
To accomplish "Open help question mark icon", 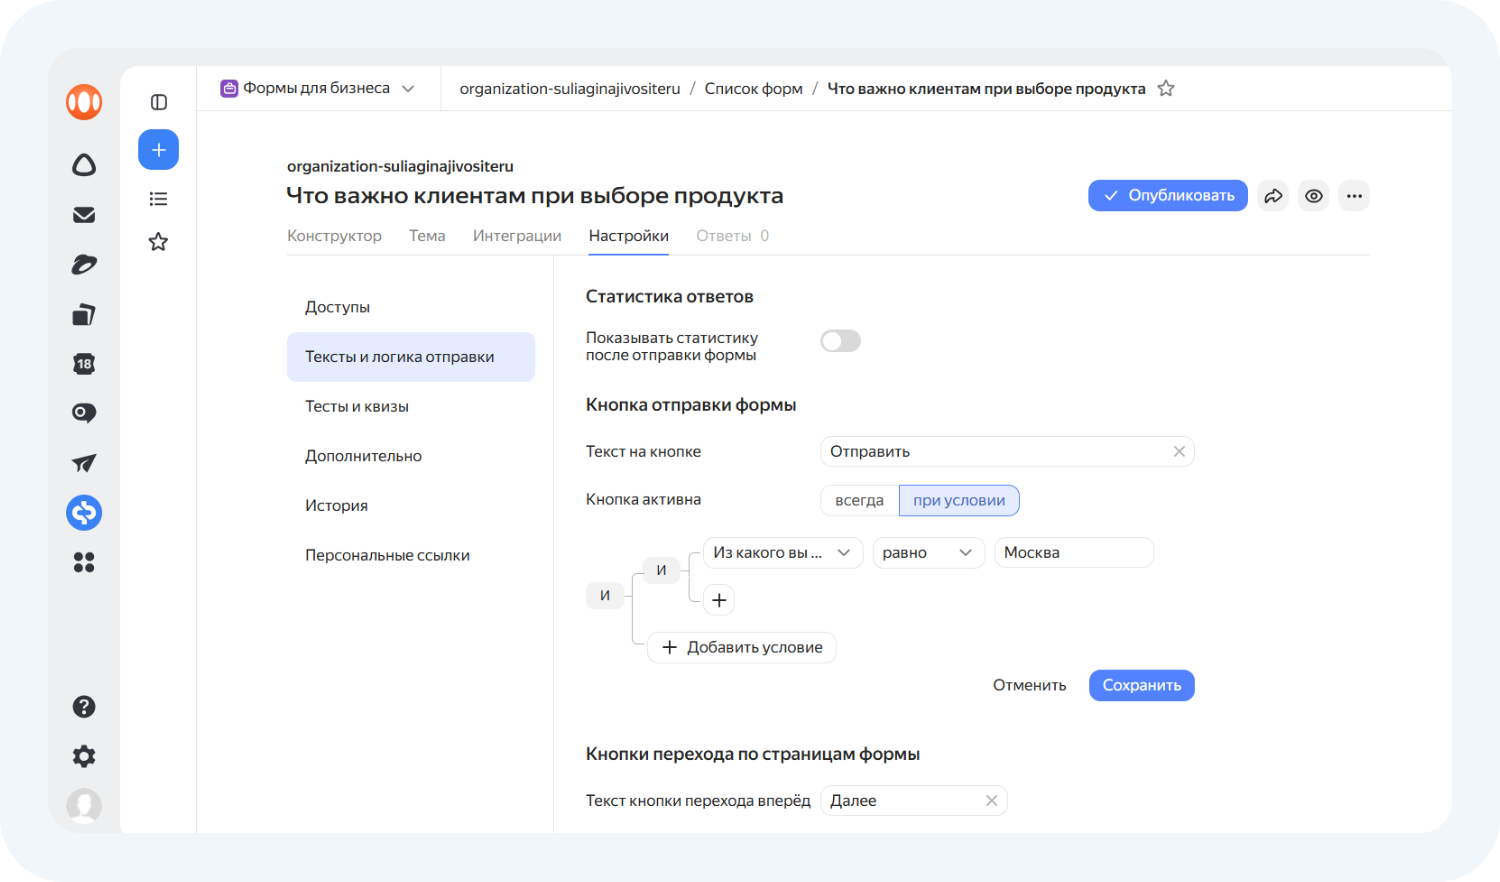I will [x=84, y=707].
